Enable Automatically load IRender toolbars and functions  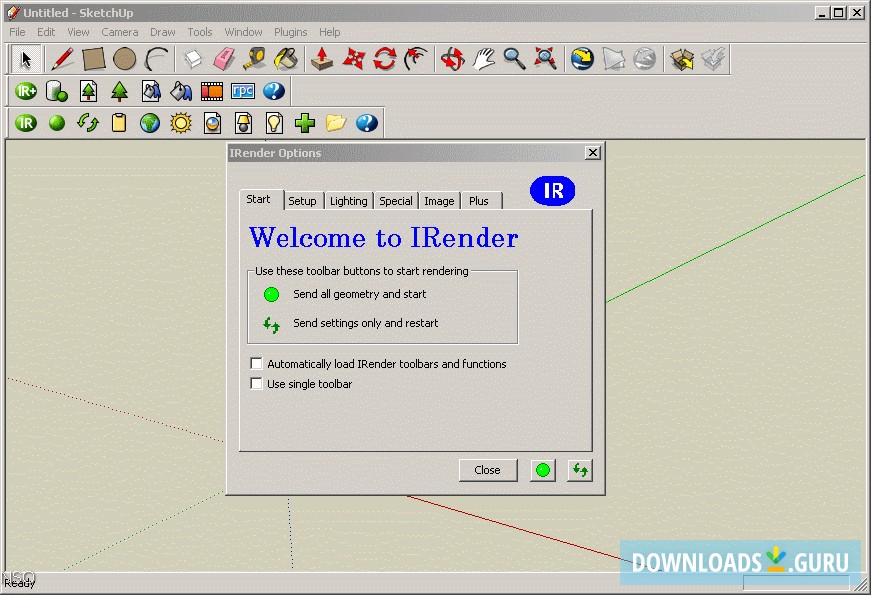pyautogui.click(x=257, y=364)
